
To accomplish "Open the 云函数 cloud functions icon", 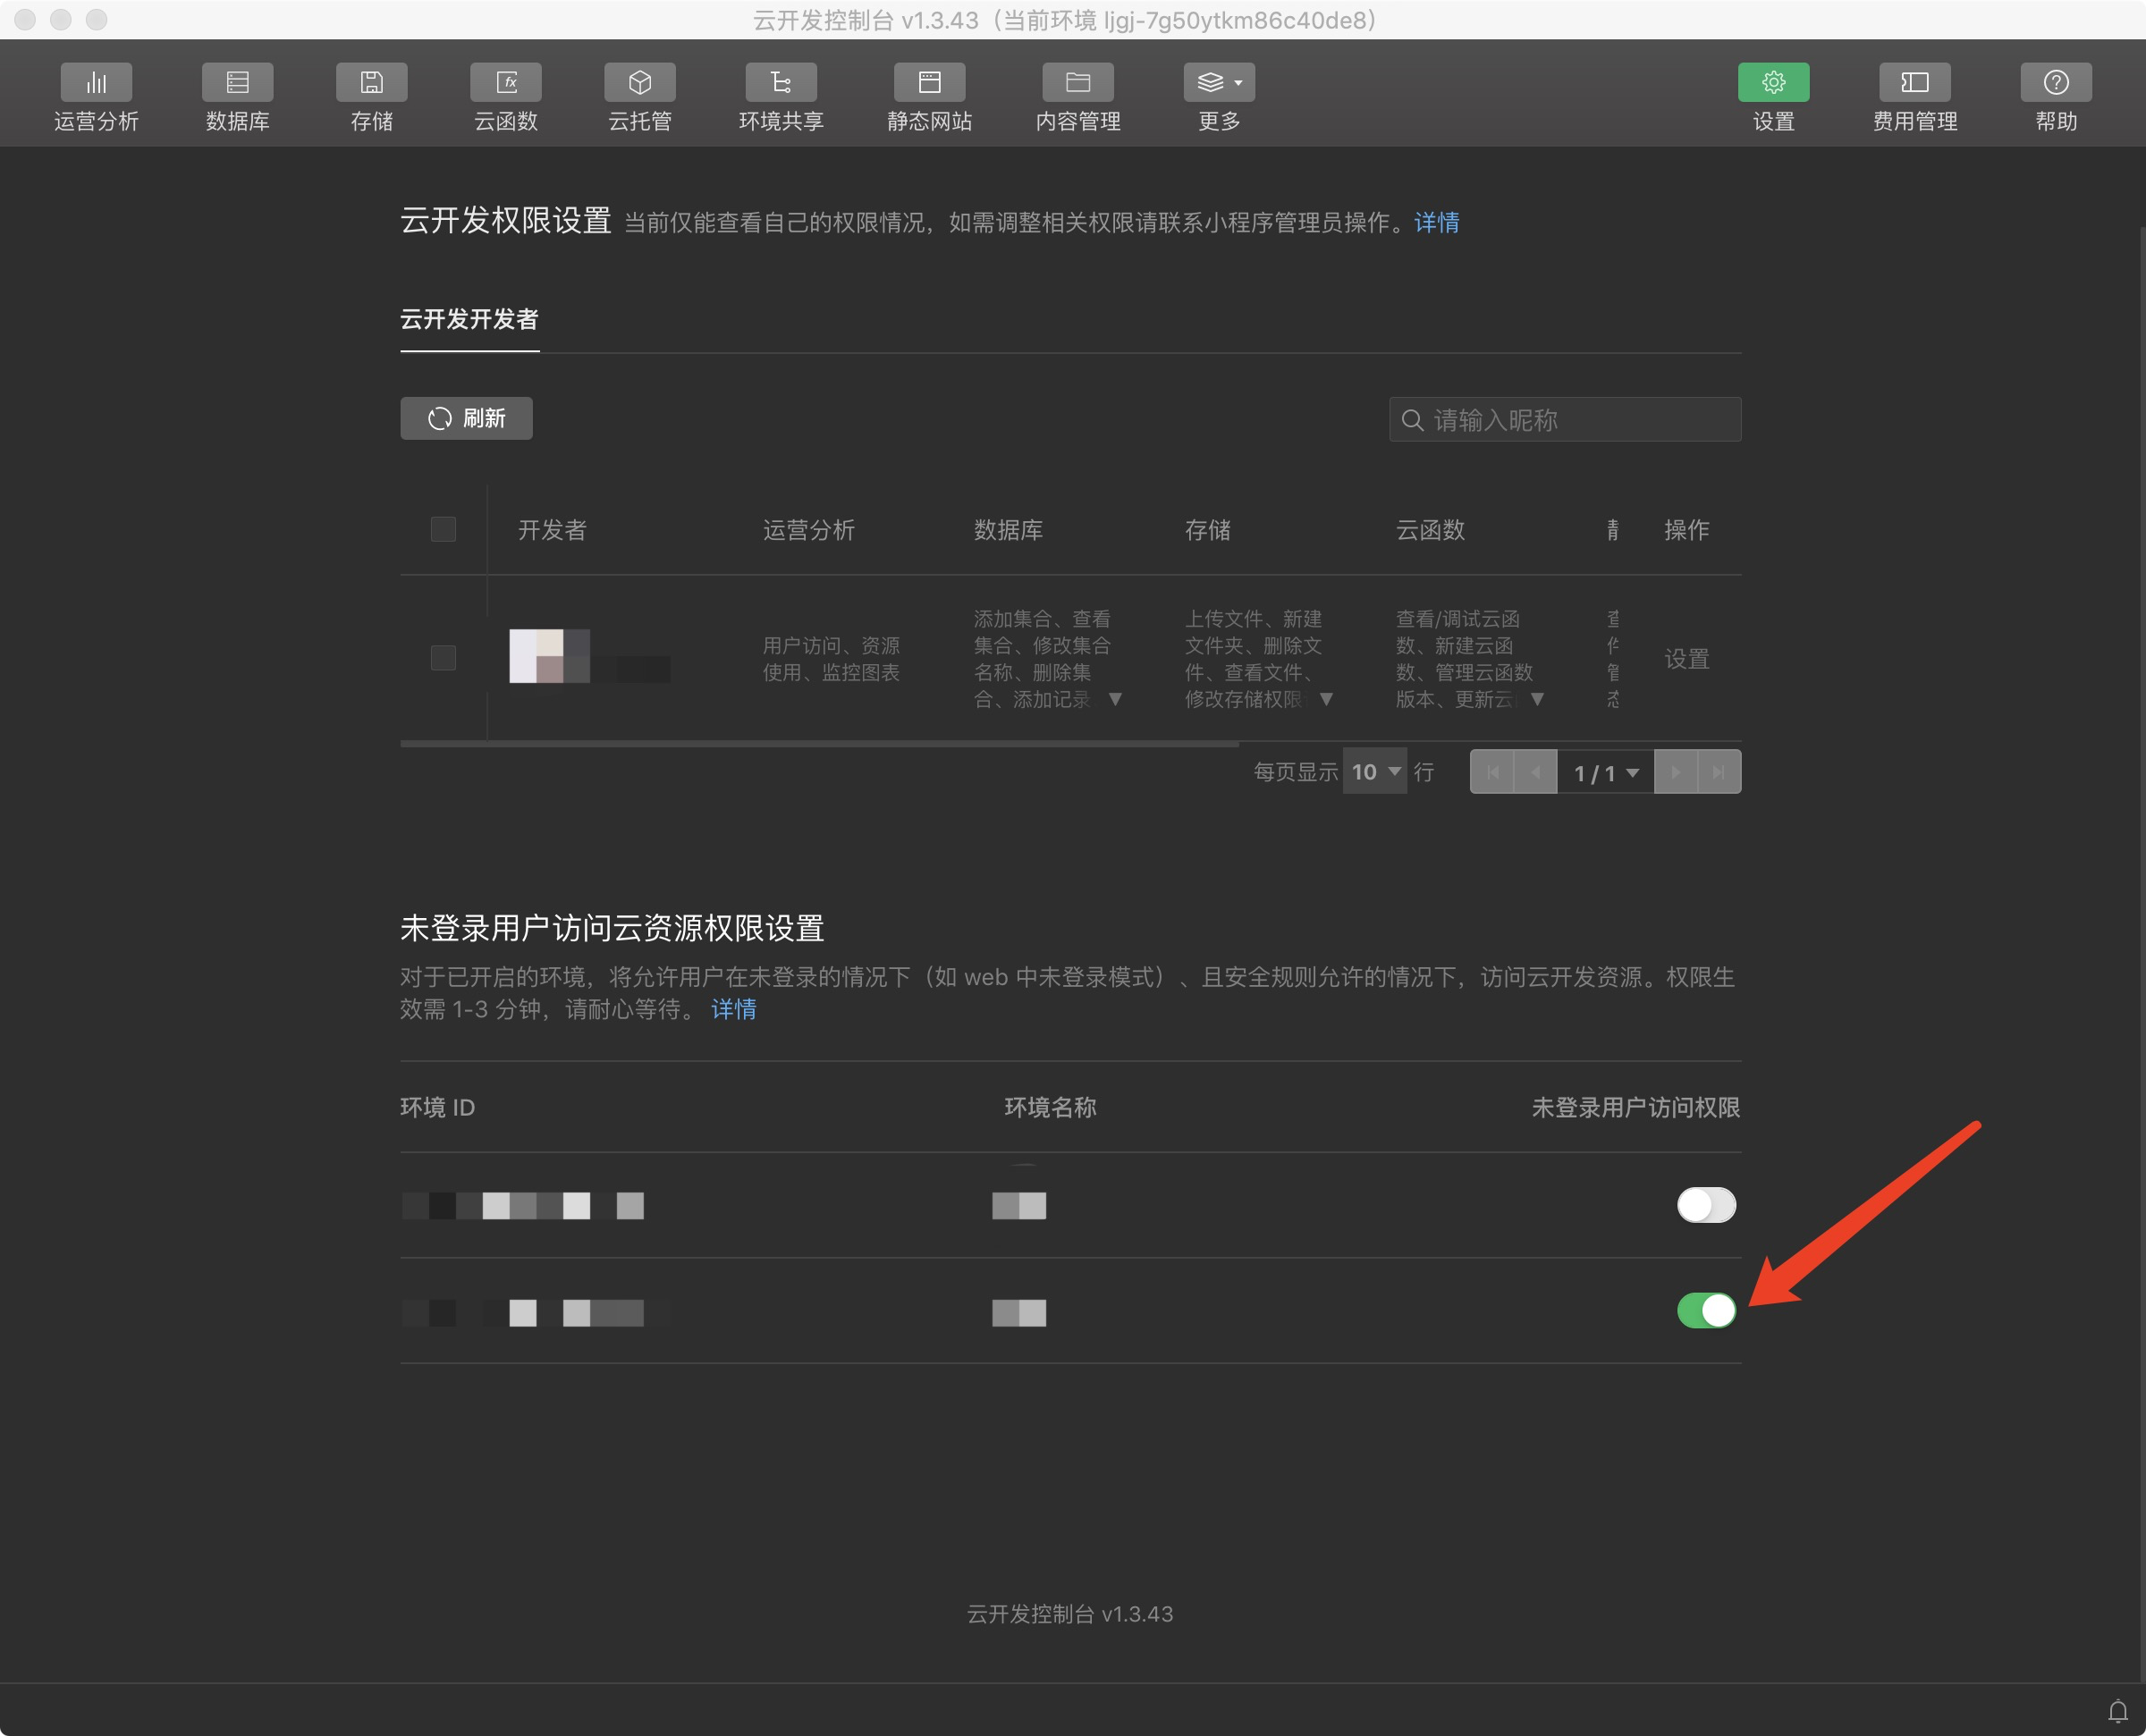I will (506, 83).
